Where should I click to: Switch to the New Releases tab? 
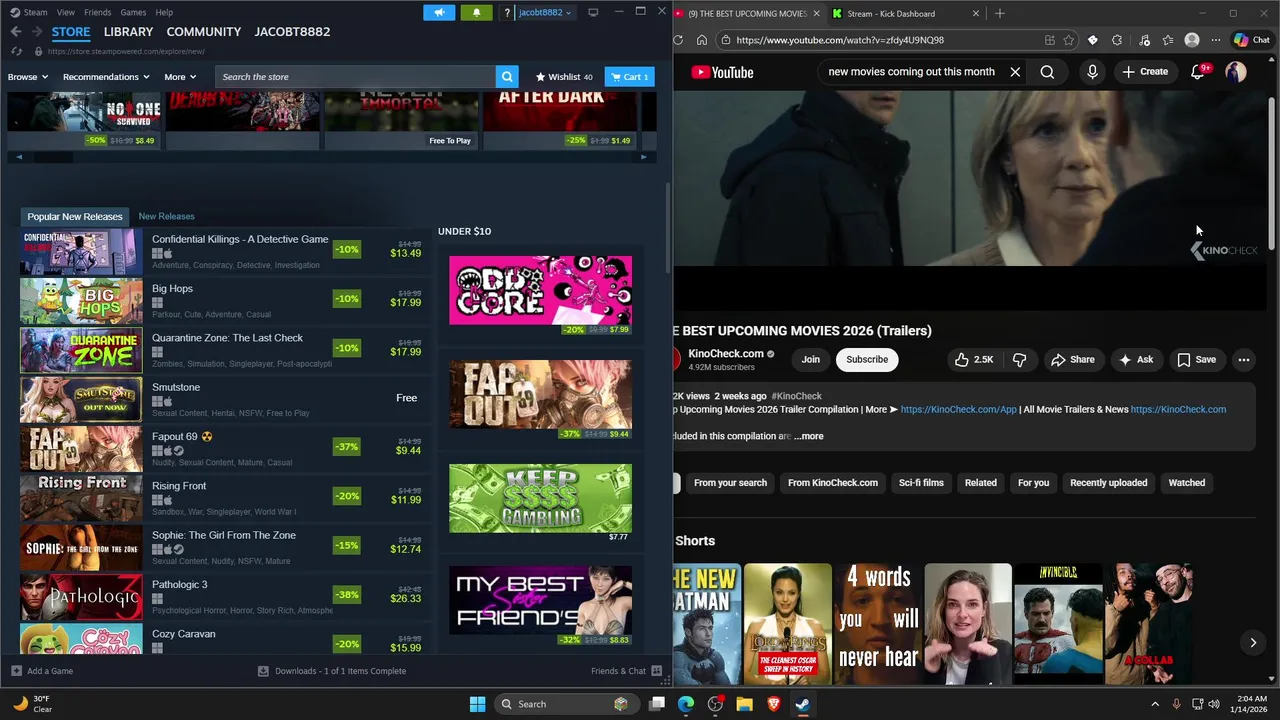click(167, 216)
